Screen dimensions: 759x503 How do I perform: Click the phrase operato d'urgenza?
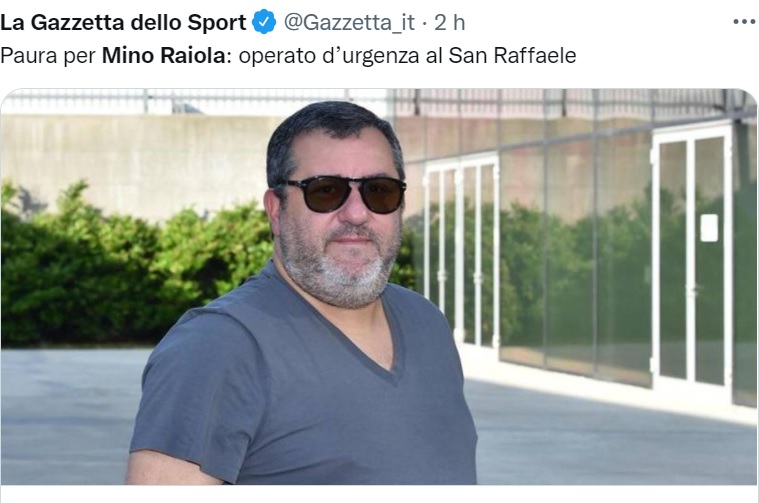coord(329,56)
